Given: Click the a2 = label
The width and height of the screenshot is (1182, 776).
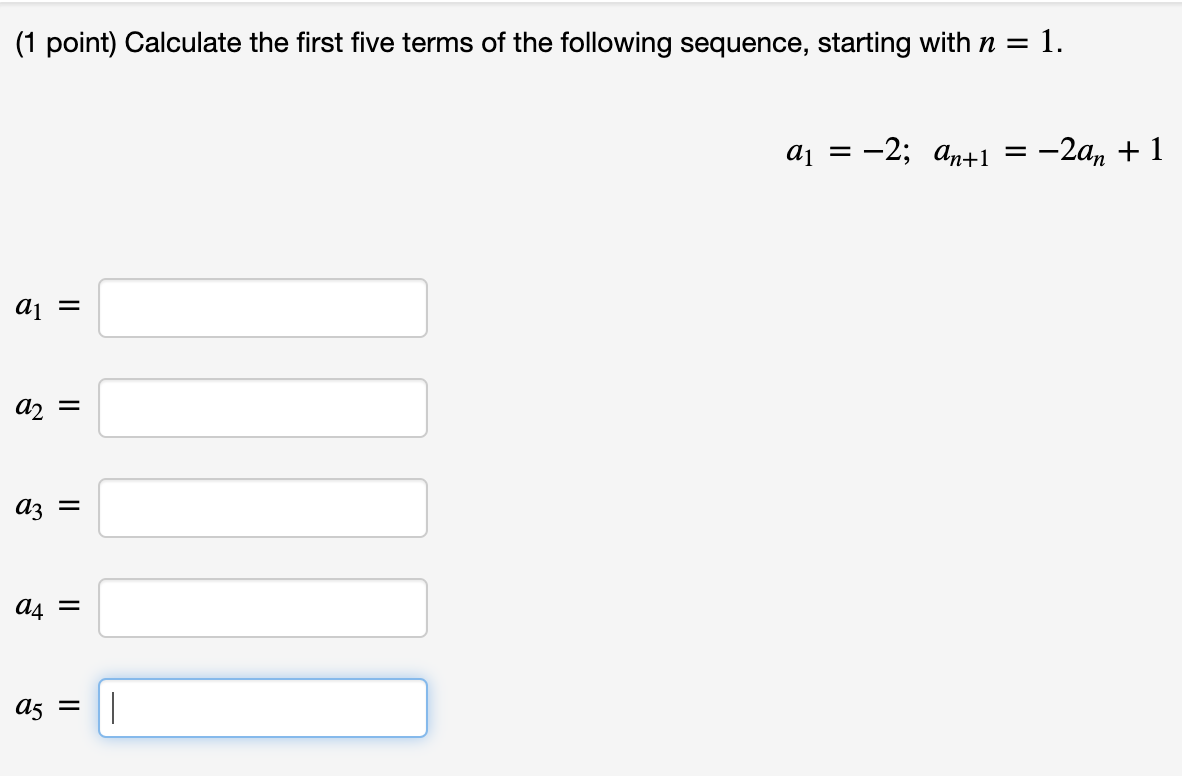Looking at the screenshot, I should click(43, 407).
